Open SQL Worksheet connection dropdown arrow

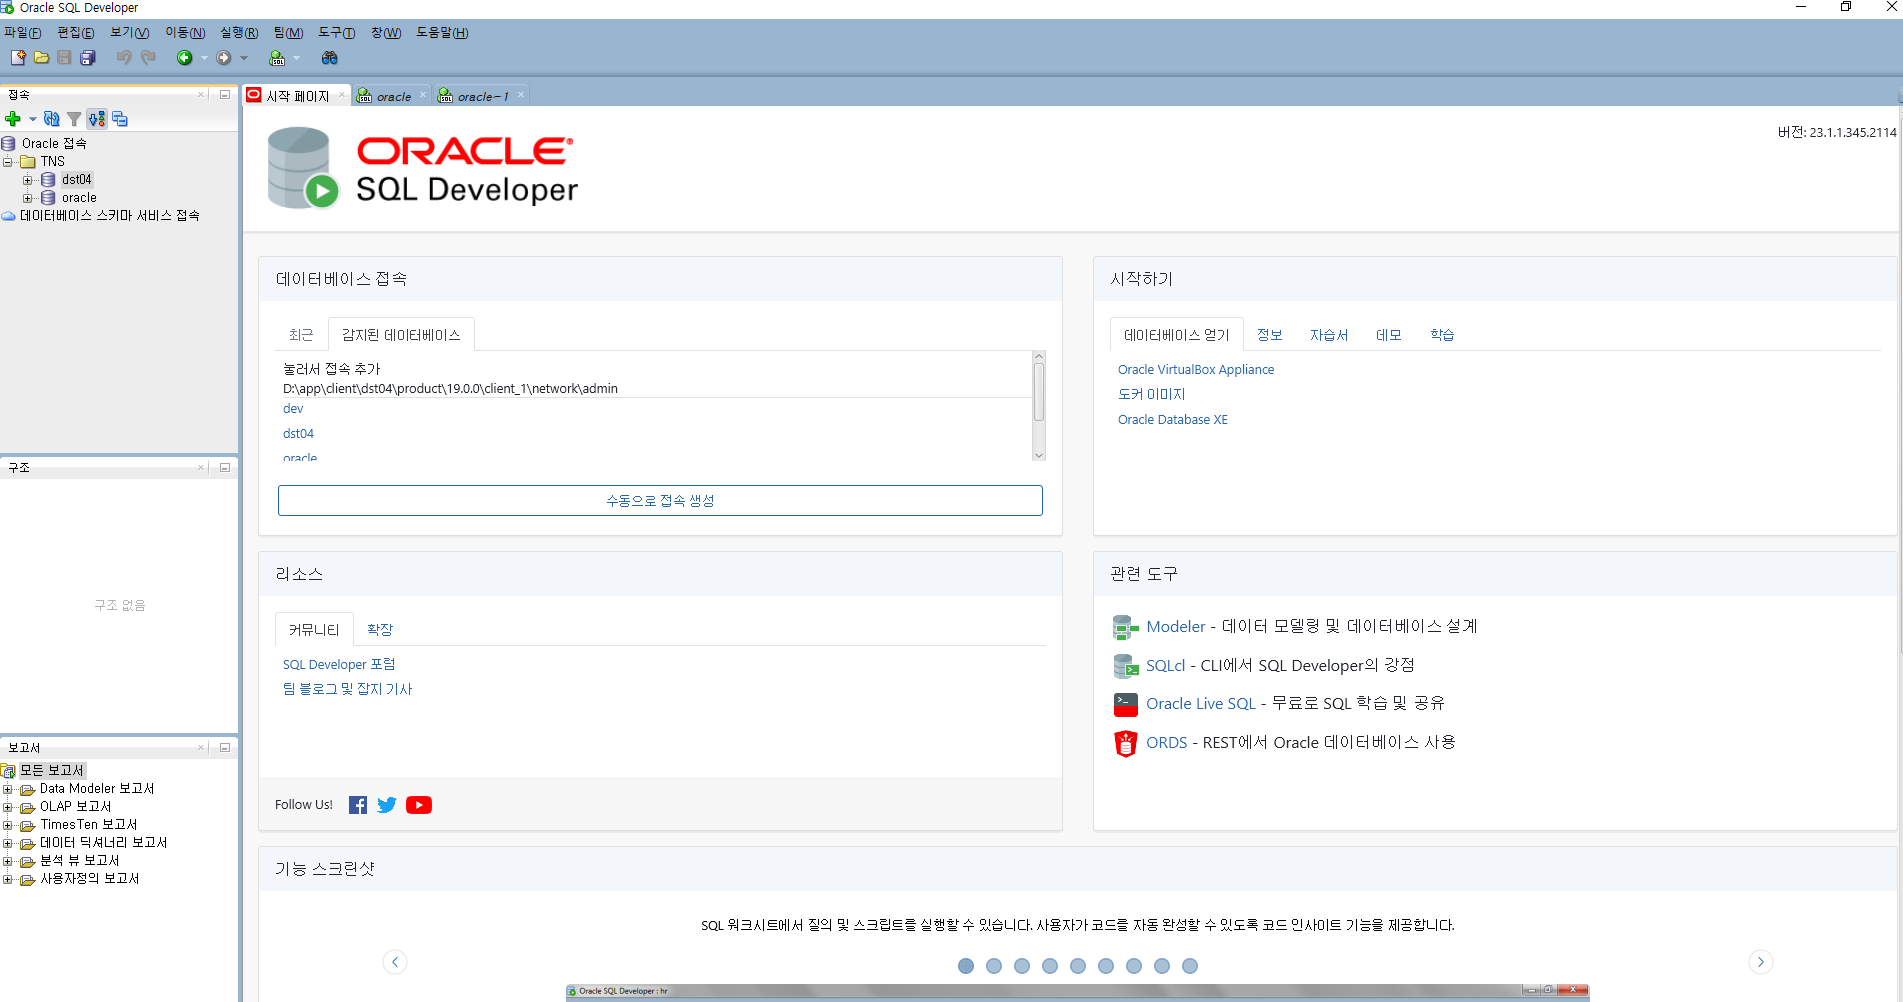(x=296, y=58)
